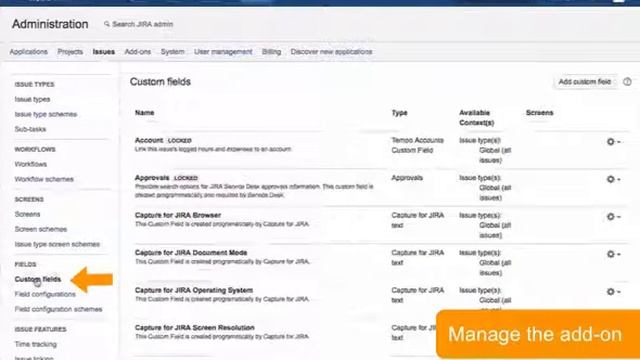
Task: Click Add custom field button
Action: pyautogui.click(x=584, y=82)
